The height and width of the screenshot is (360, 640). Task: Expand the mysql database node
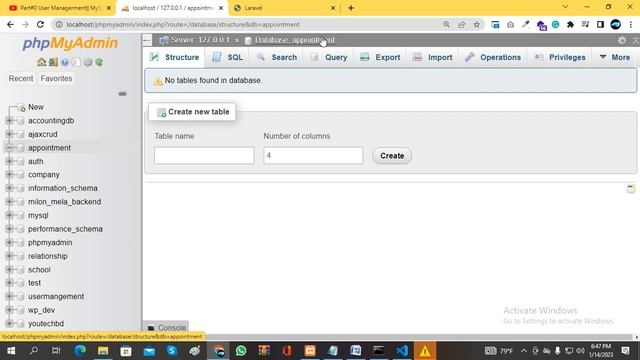pos(9,215)
